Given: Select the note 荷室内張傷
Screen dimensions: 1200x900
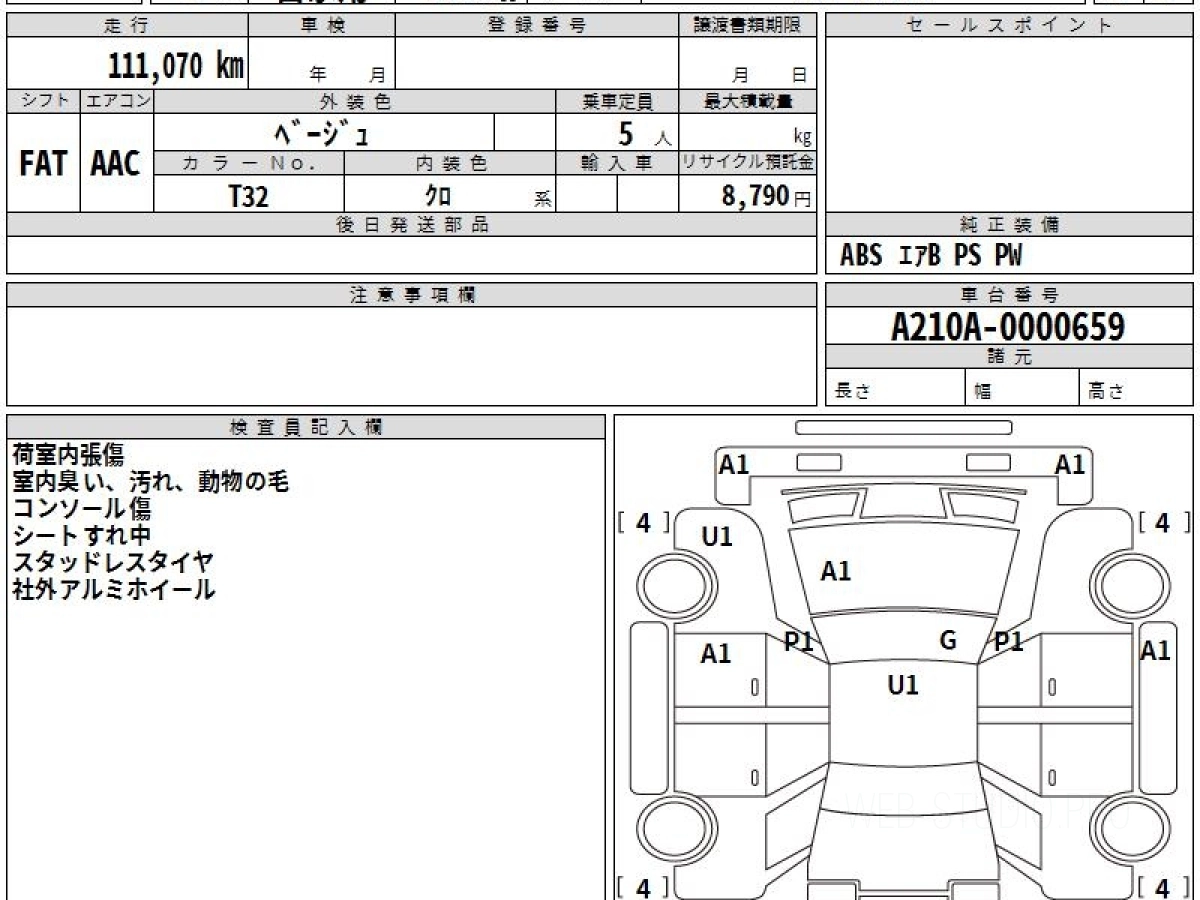Looking at the screenshot, I should point(69,456).
